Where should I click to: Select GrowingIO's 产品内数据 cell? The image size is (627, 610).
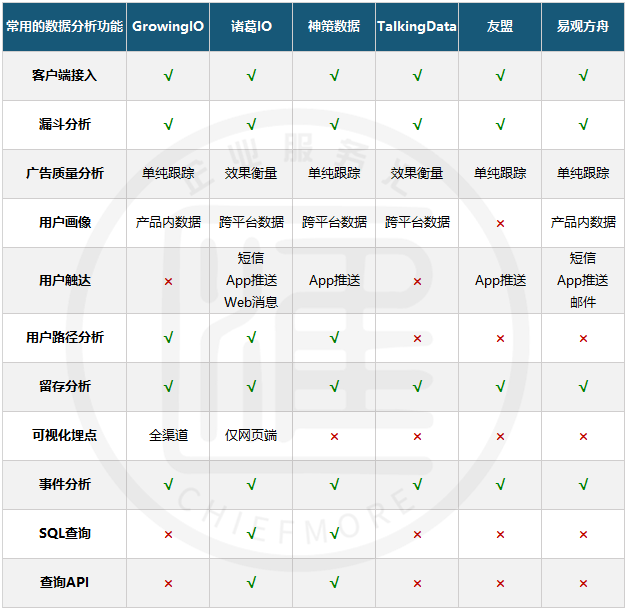168,222
